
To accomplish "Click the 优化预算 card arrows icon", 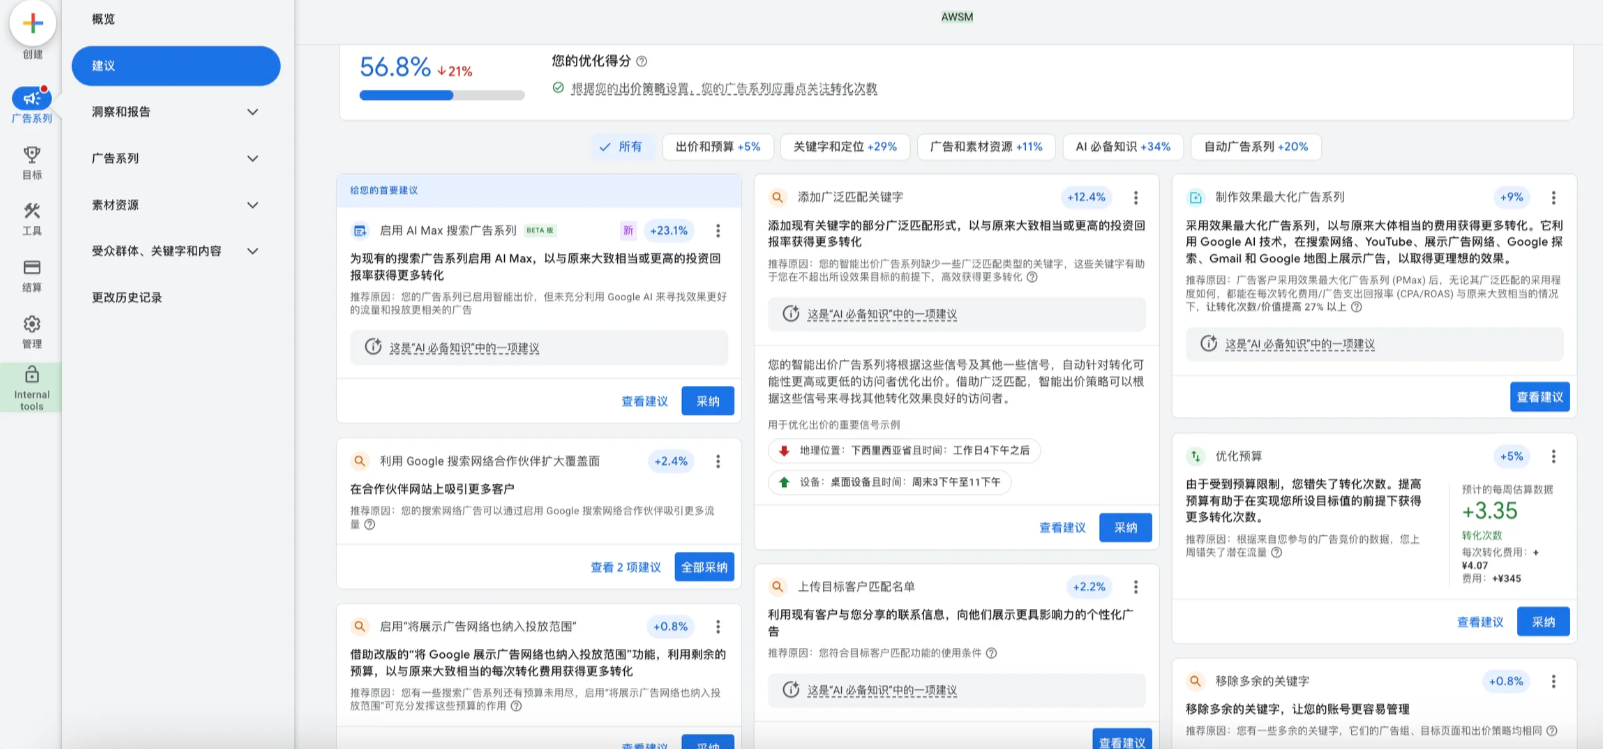I will (x=1195, y=457).
